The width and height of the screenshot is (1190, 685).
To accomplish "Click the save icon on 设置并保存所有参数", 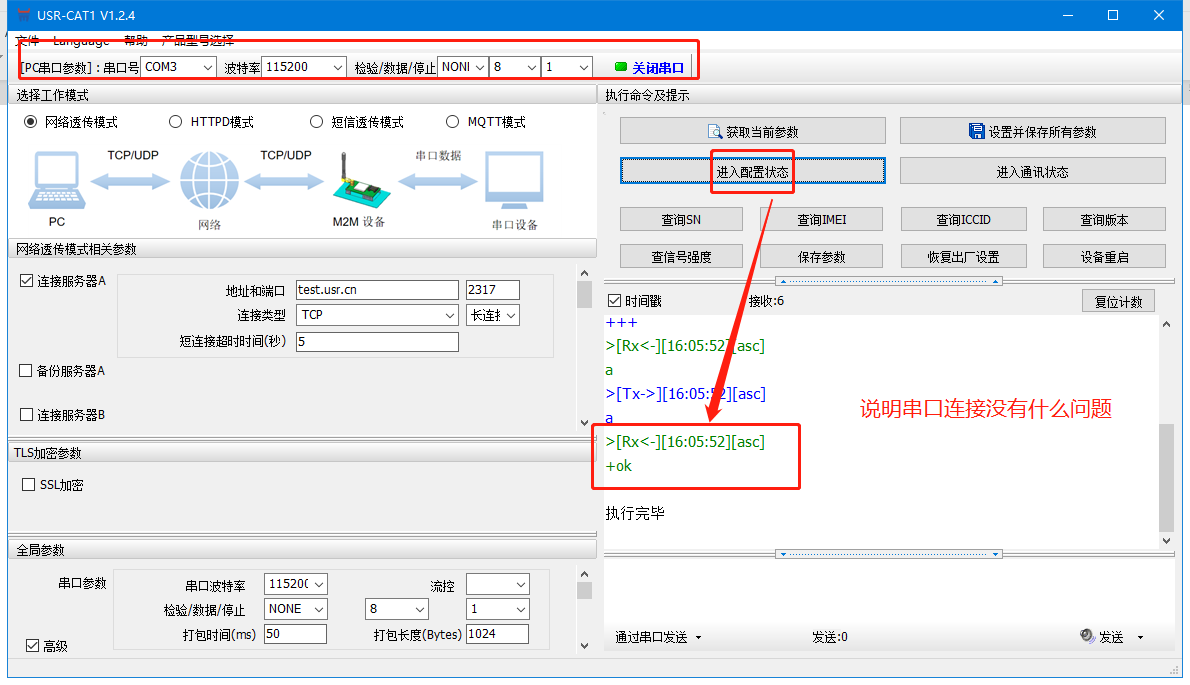I will (x=977, y=131).
